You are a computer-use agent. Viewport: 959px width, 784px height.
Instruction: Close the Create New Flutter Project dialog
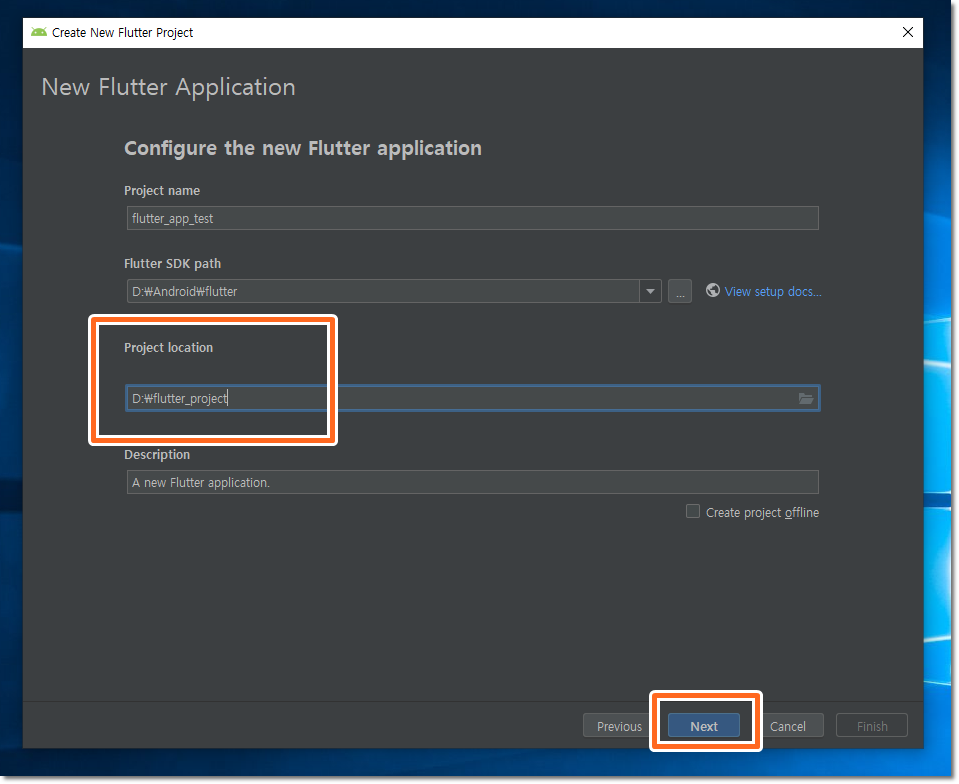click(908, 32)
